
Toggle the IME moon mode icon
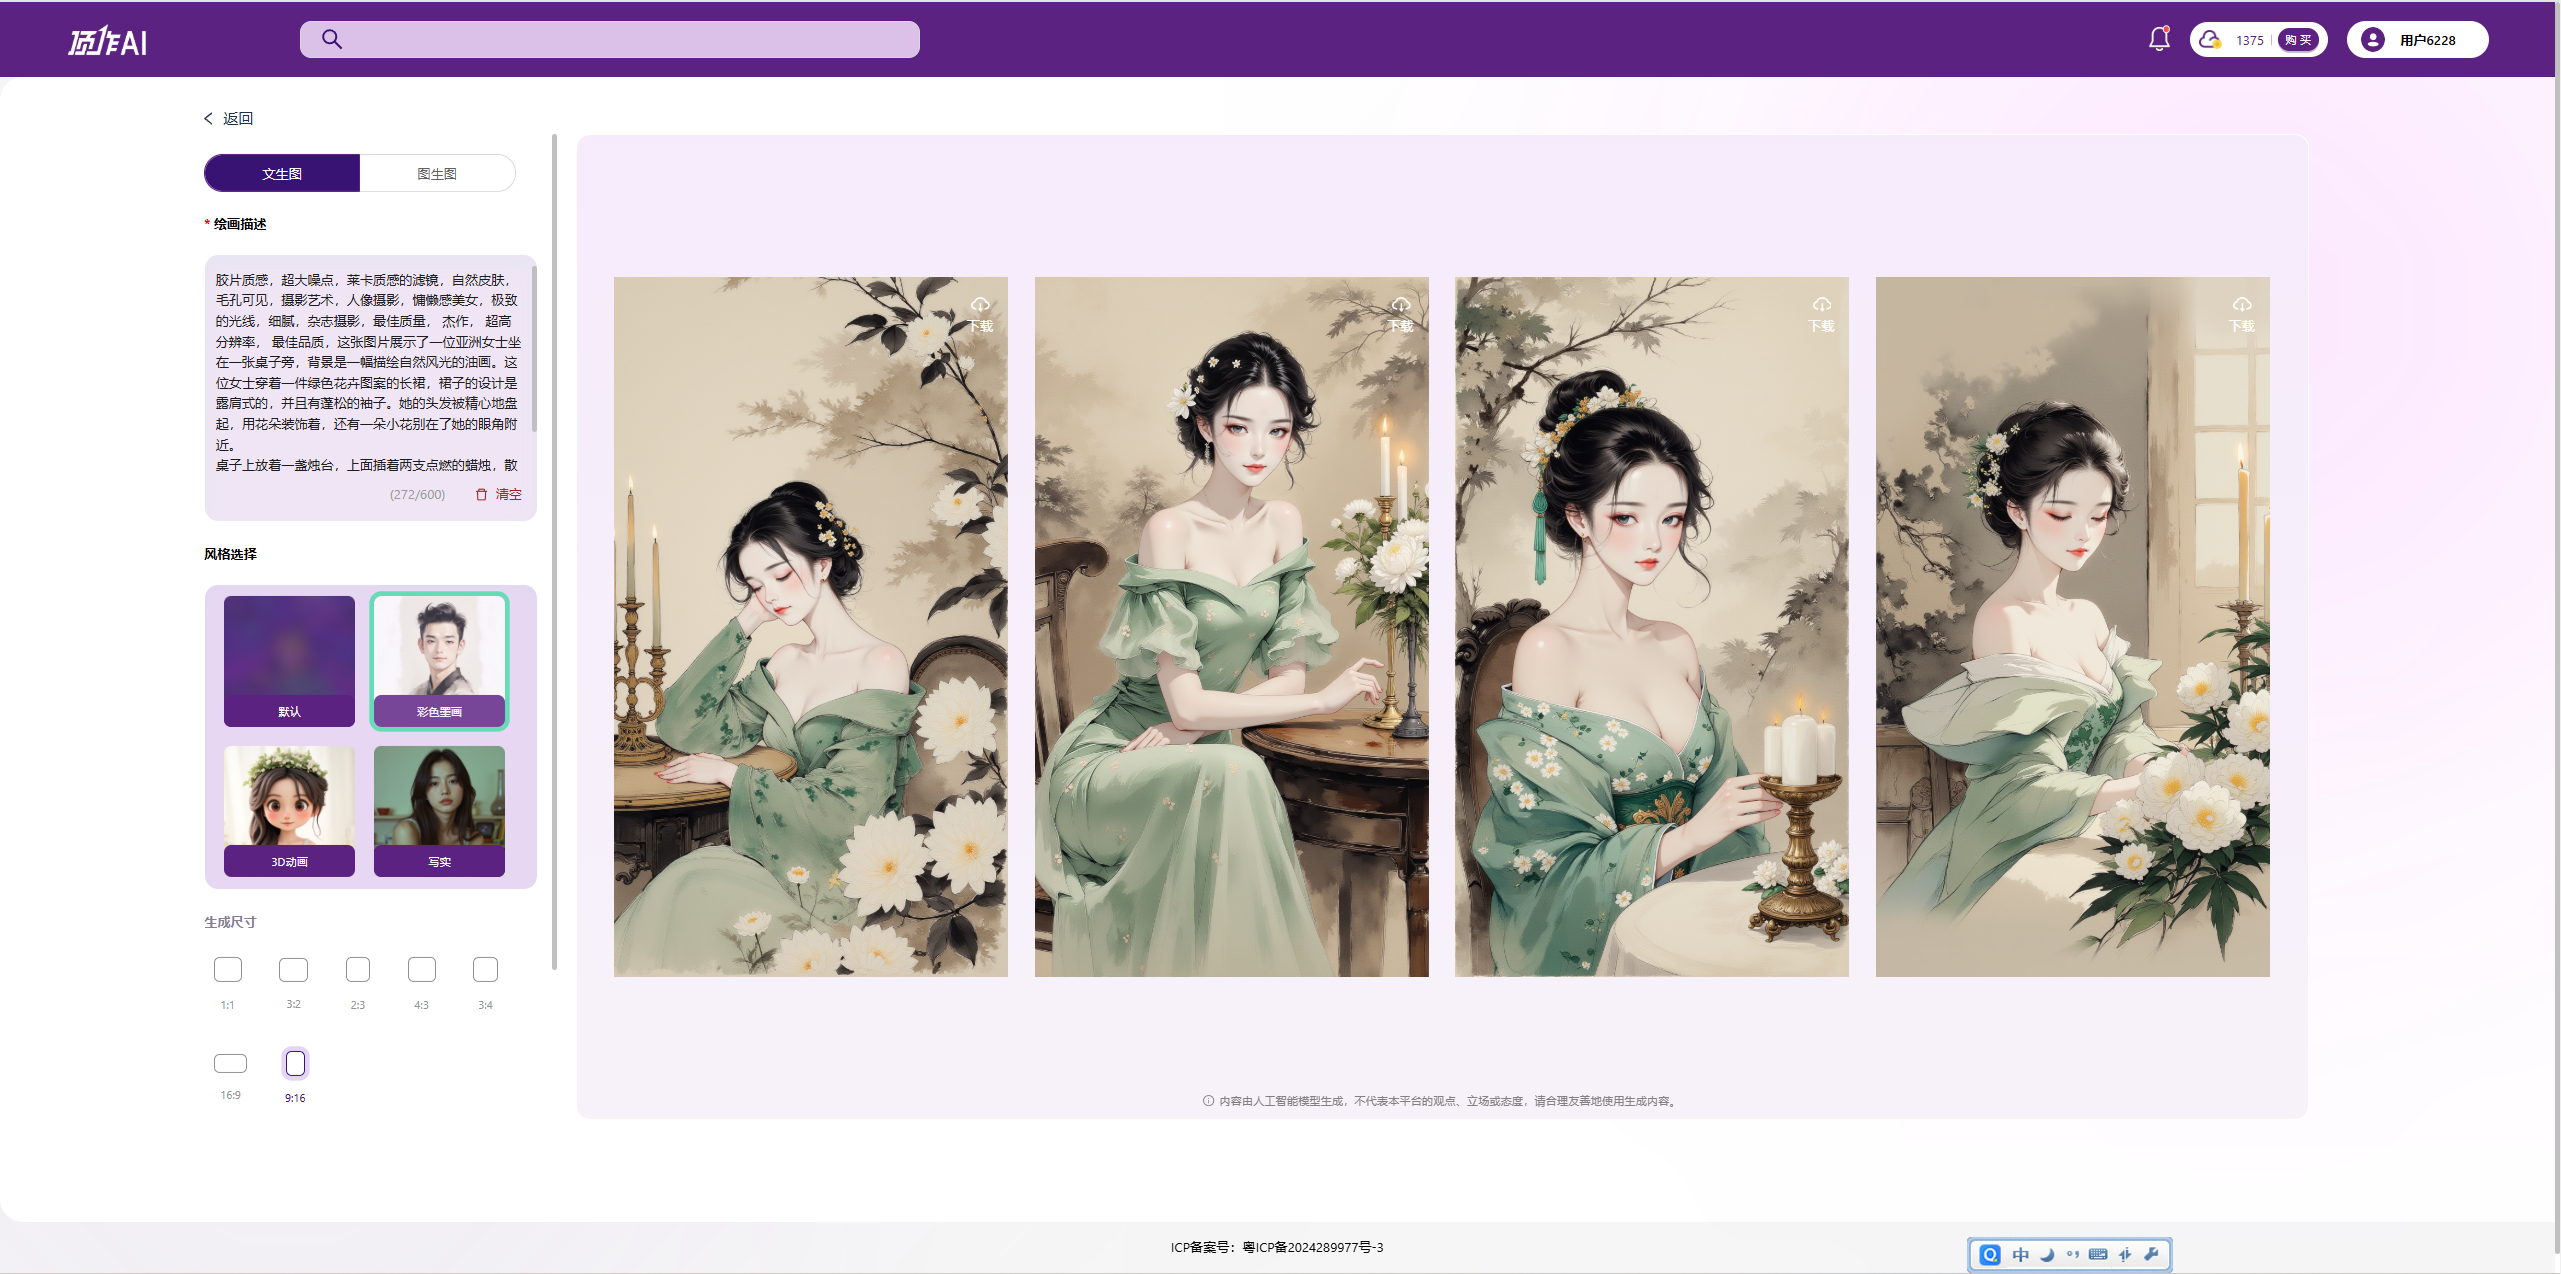tap(2047, 1254)
